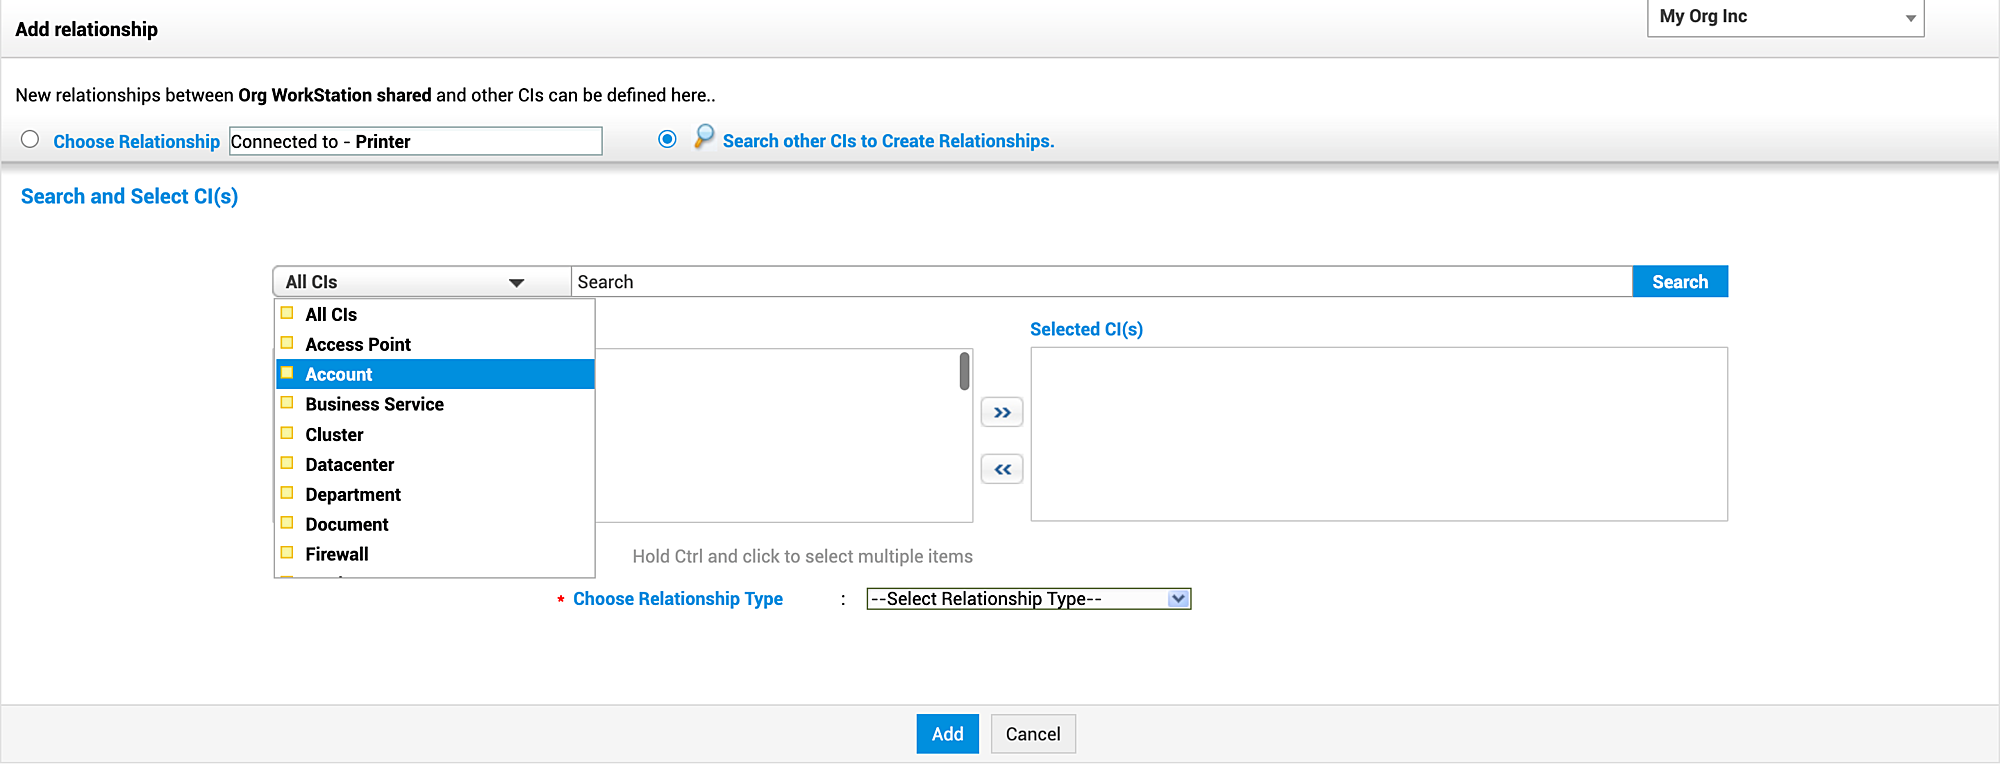The width and height of the screenshot is (2000, 771).
Task: Click the Search text input field
Action: click(1100, 282)
